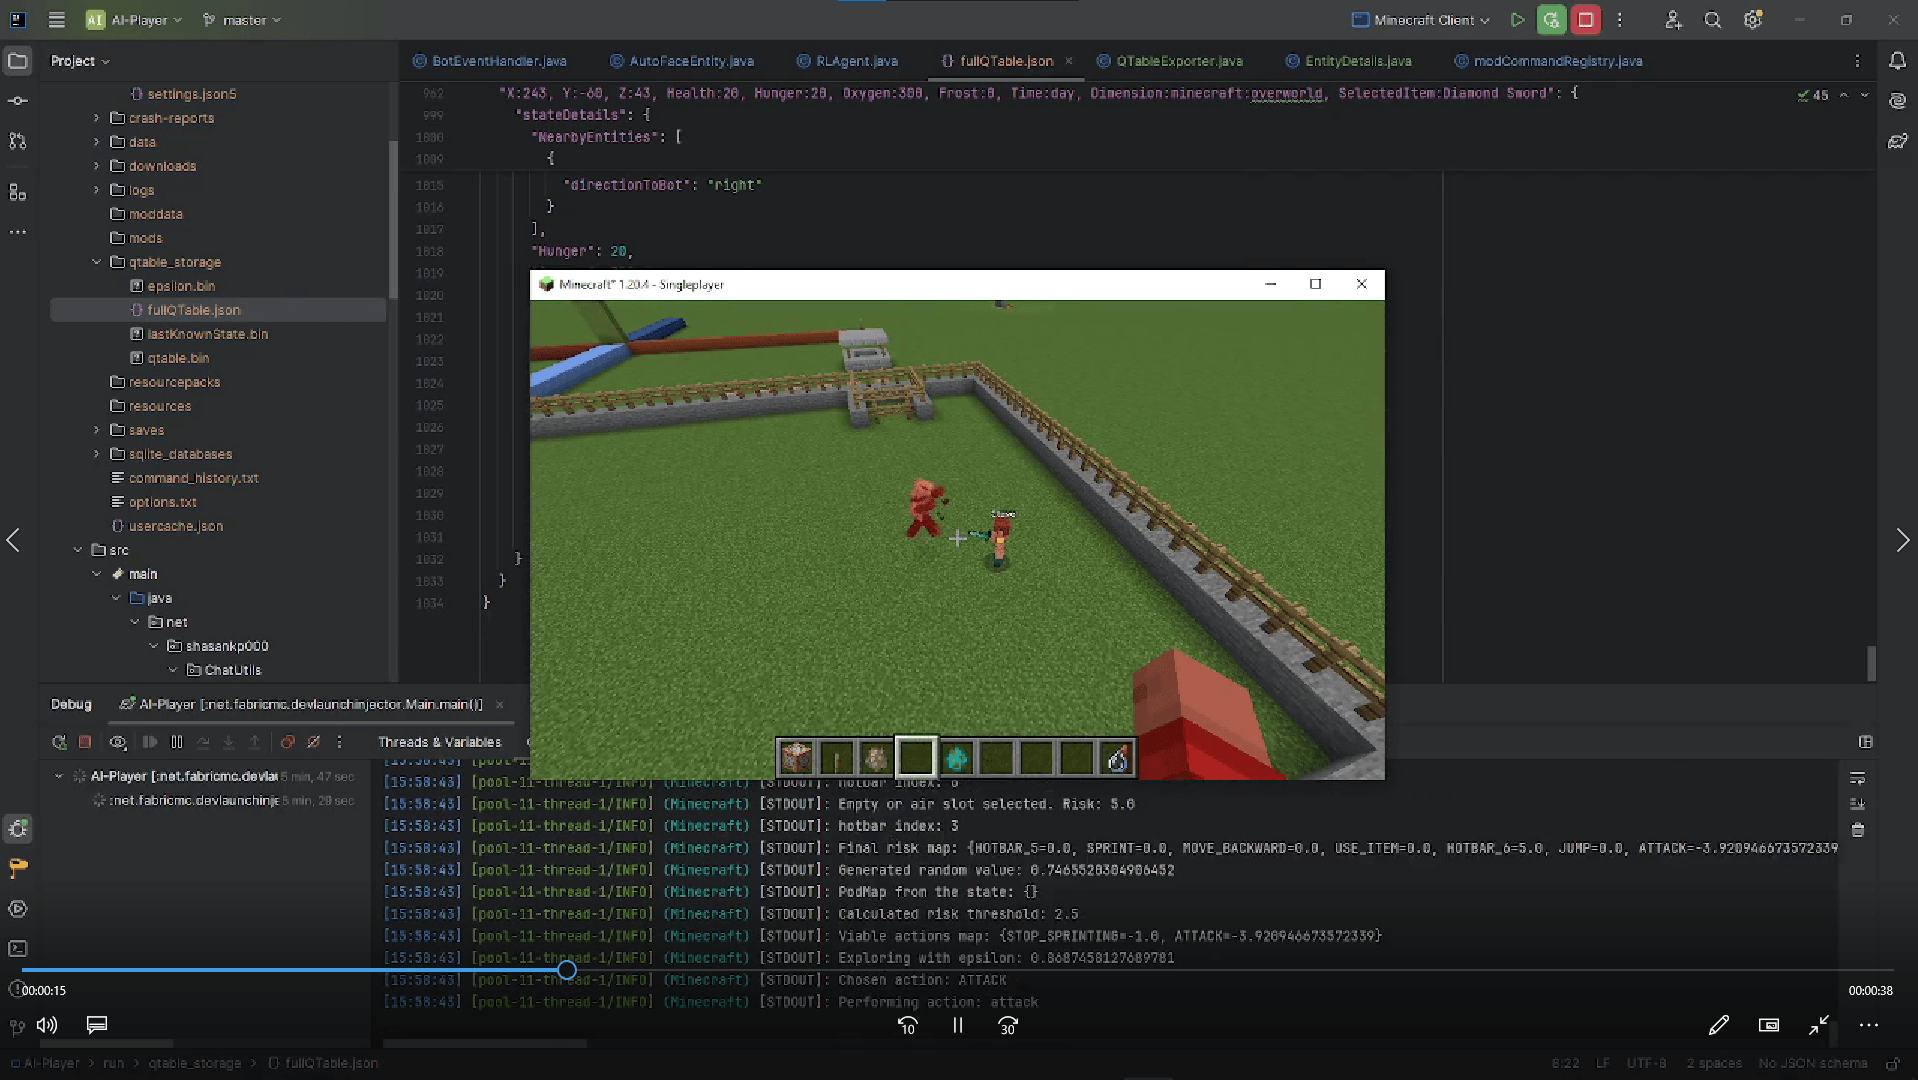The width and height of the screenshot is (1918, 1080).
Task: Select the Debug tool window icon
Action: [18, 828]
